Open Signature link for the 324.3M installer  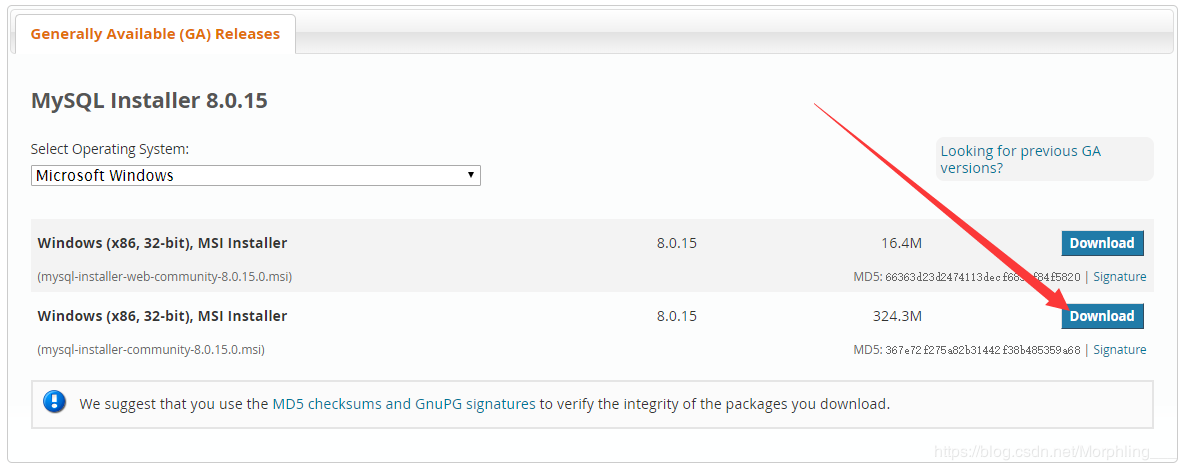(x=1119, y=350)
